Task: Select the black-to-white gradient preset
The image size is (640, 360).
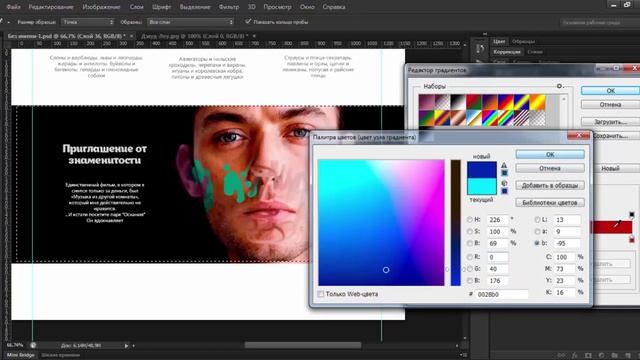Action: coord(458,102)
